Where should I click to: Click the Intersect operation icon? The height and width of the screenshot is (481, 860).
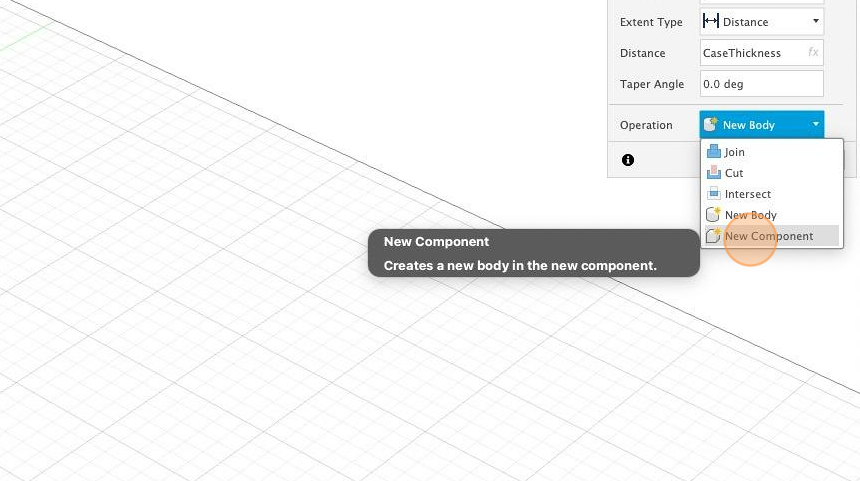pyautogui.click(x=714, y=194)
